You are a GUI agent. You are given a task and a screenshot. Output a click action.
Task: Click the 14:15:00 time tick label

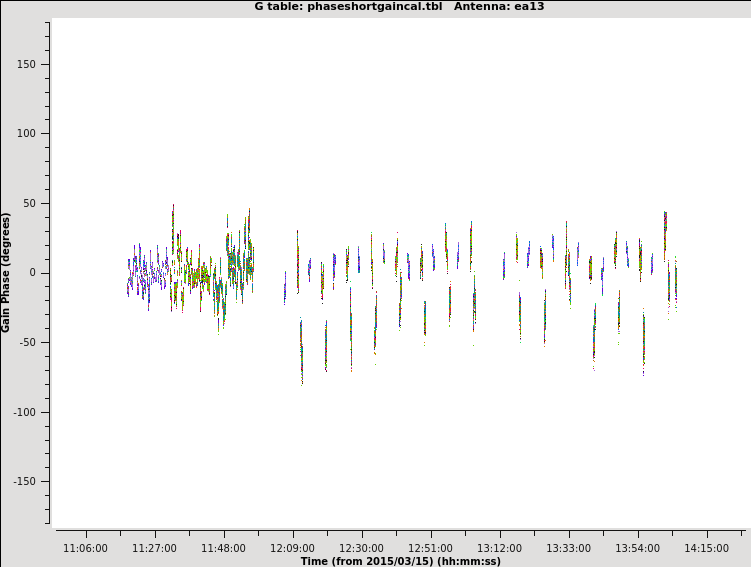point(706,548)
